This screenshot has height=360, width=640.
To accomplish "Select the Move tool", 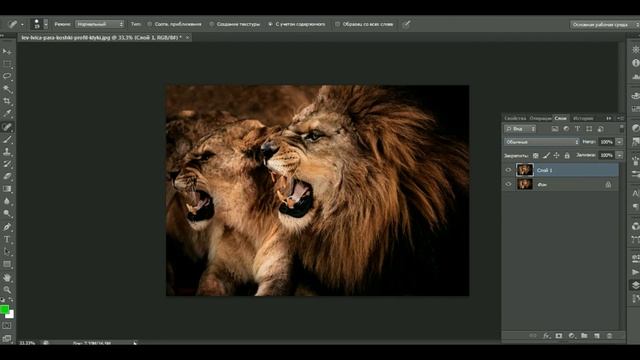I will [7, 51].
